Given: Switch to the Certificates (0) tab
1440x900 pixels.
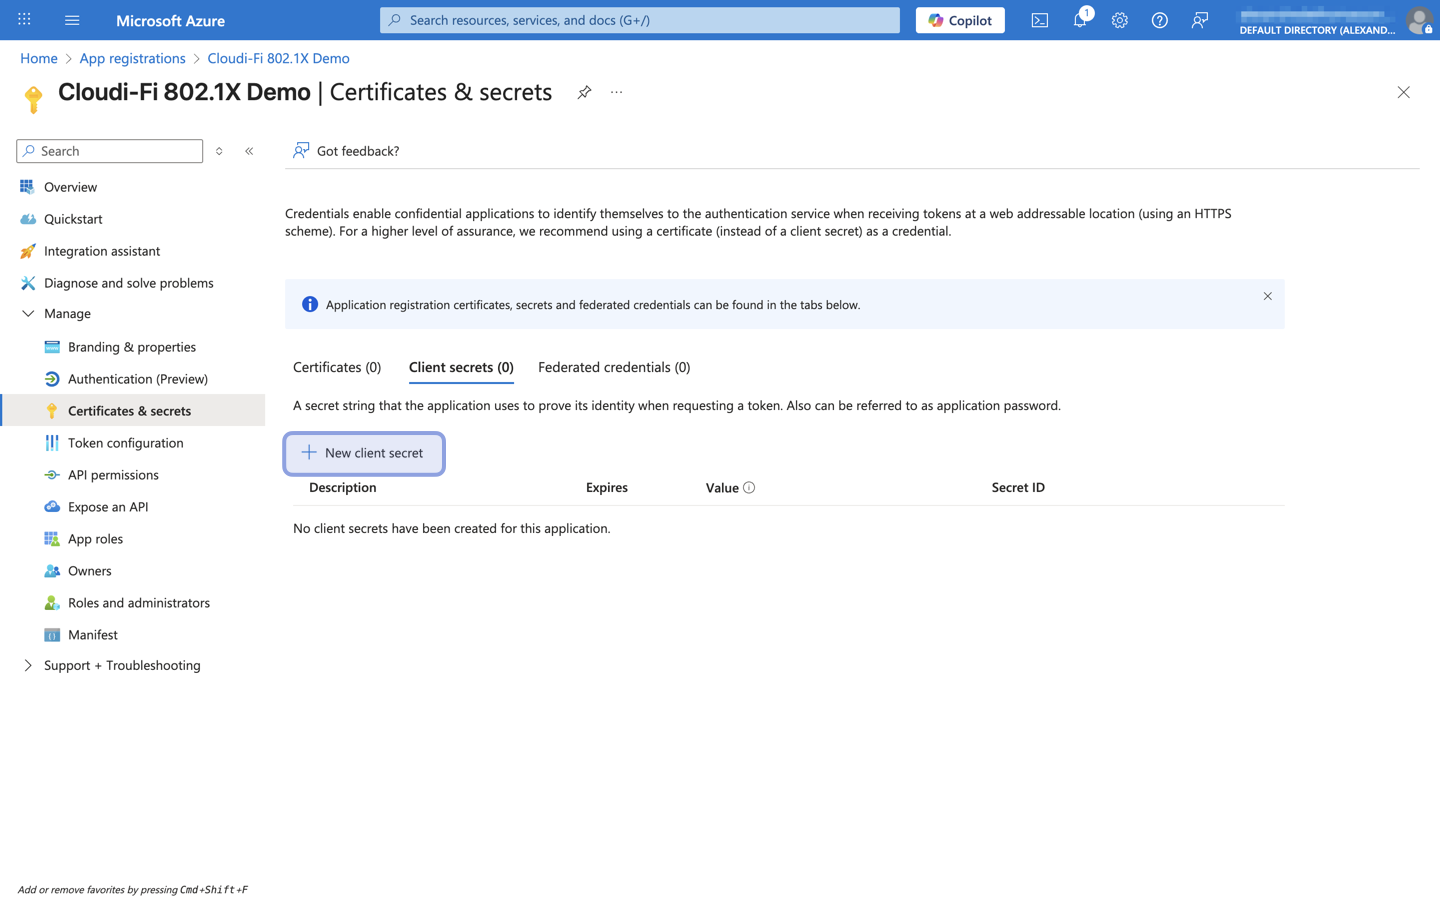Looking at the screenshot, I should (x=337, y=367).
